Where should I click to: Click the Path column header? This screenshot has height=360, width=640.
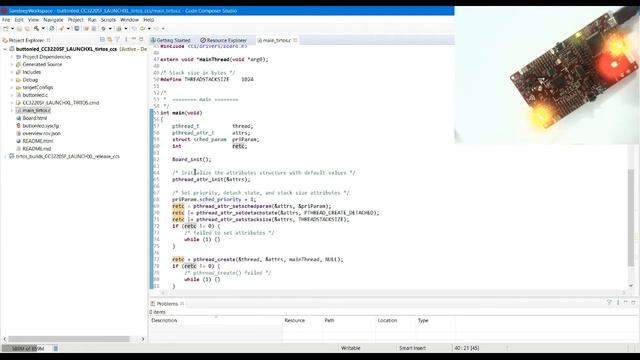[x=349, y=320]
